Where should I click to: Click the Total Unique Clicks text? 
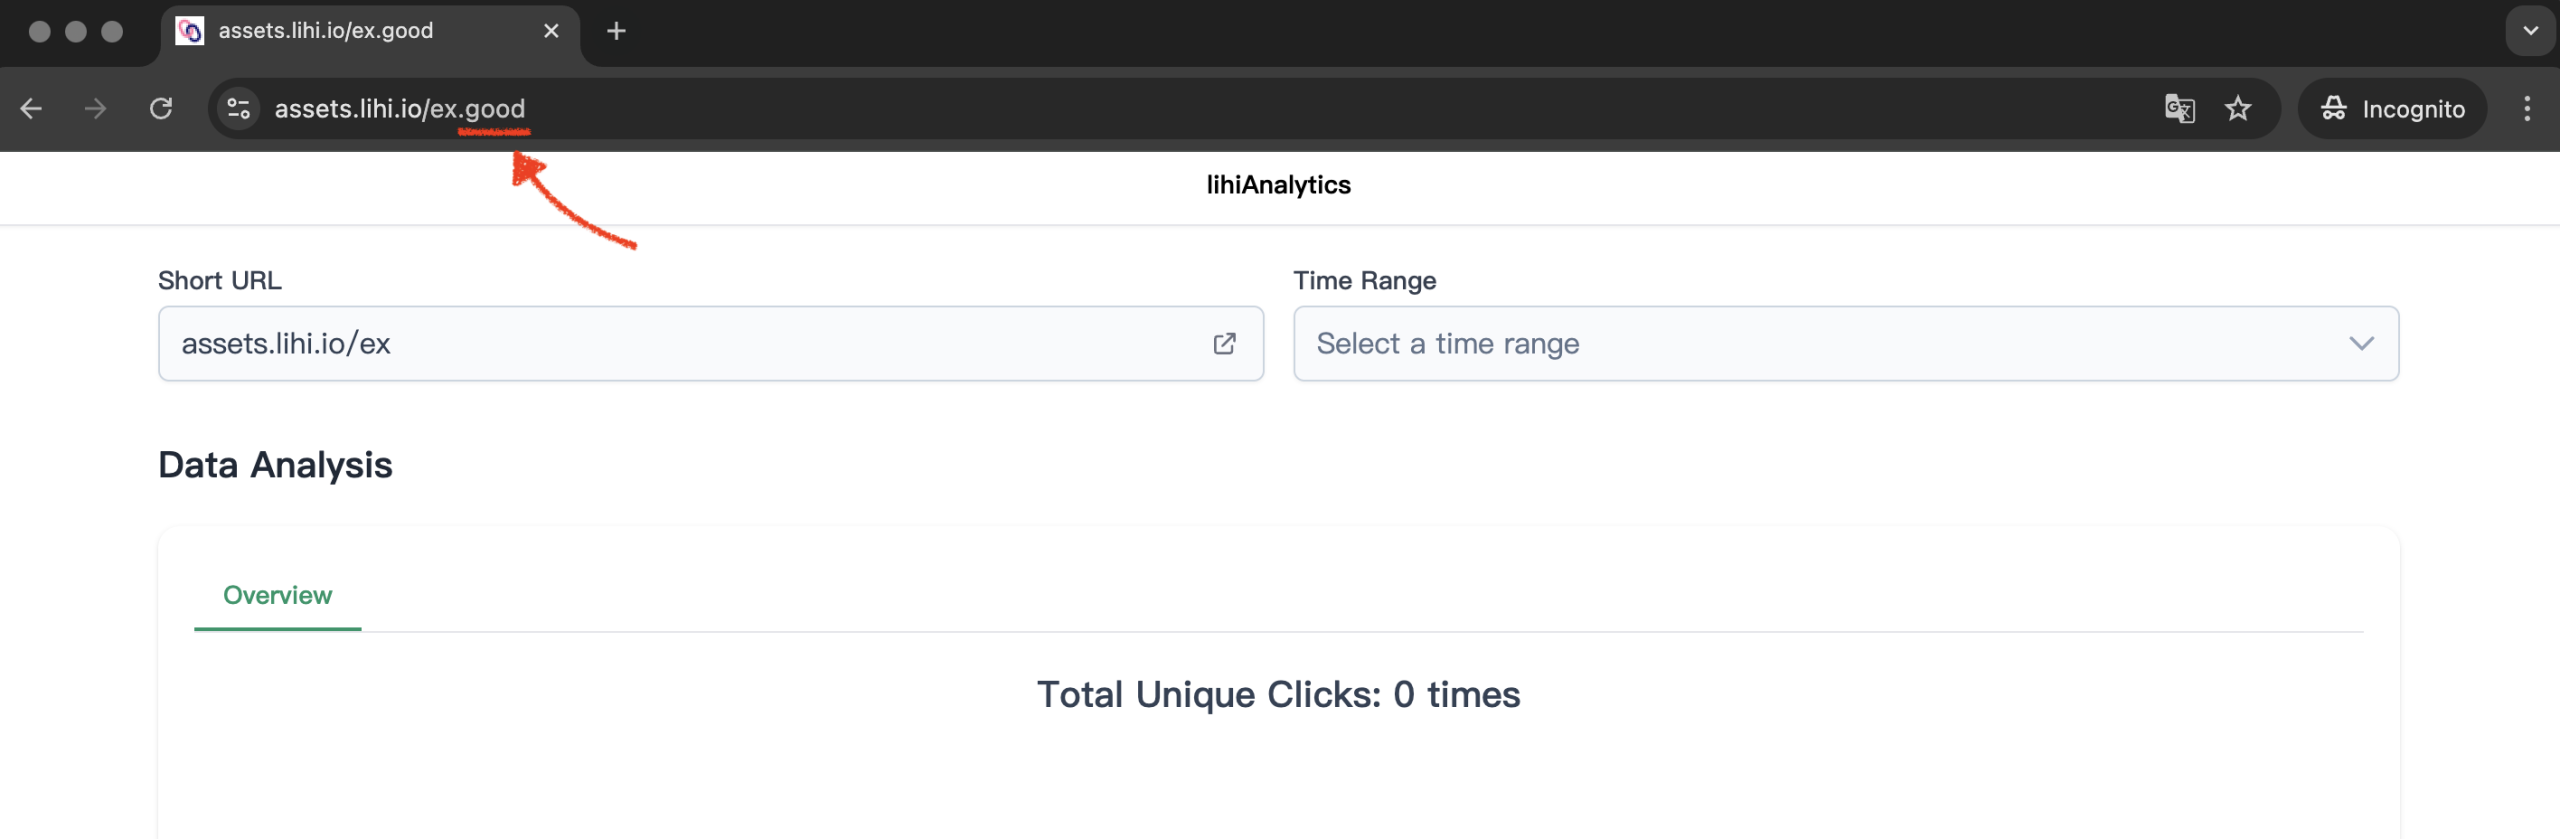click(x=1278, y=695)
